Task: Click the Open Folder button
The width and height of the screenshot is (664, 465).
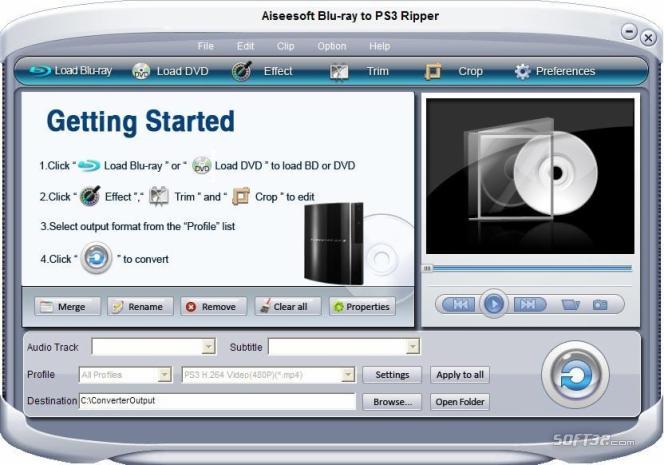Action: point(460,401)
